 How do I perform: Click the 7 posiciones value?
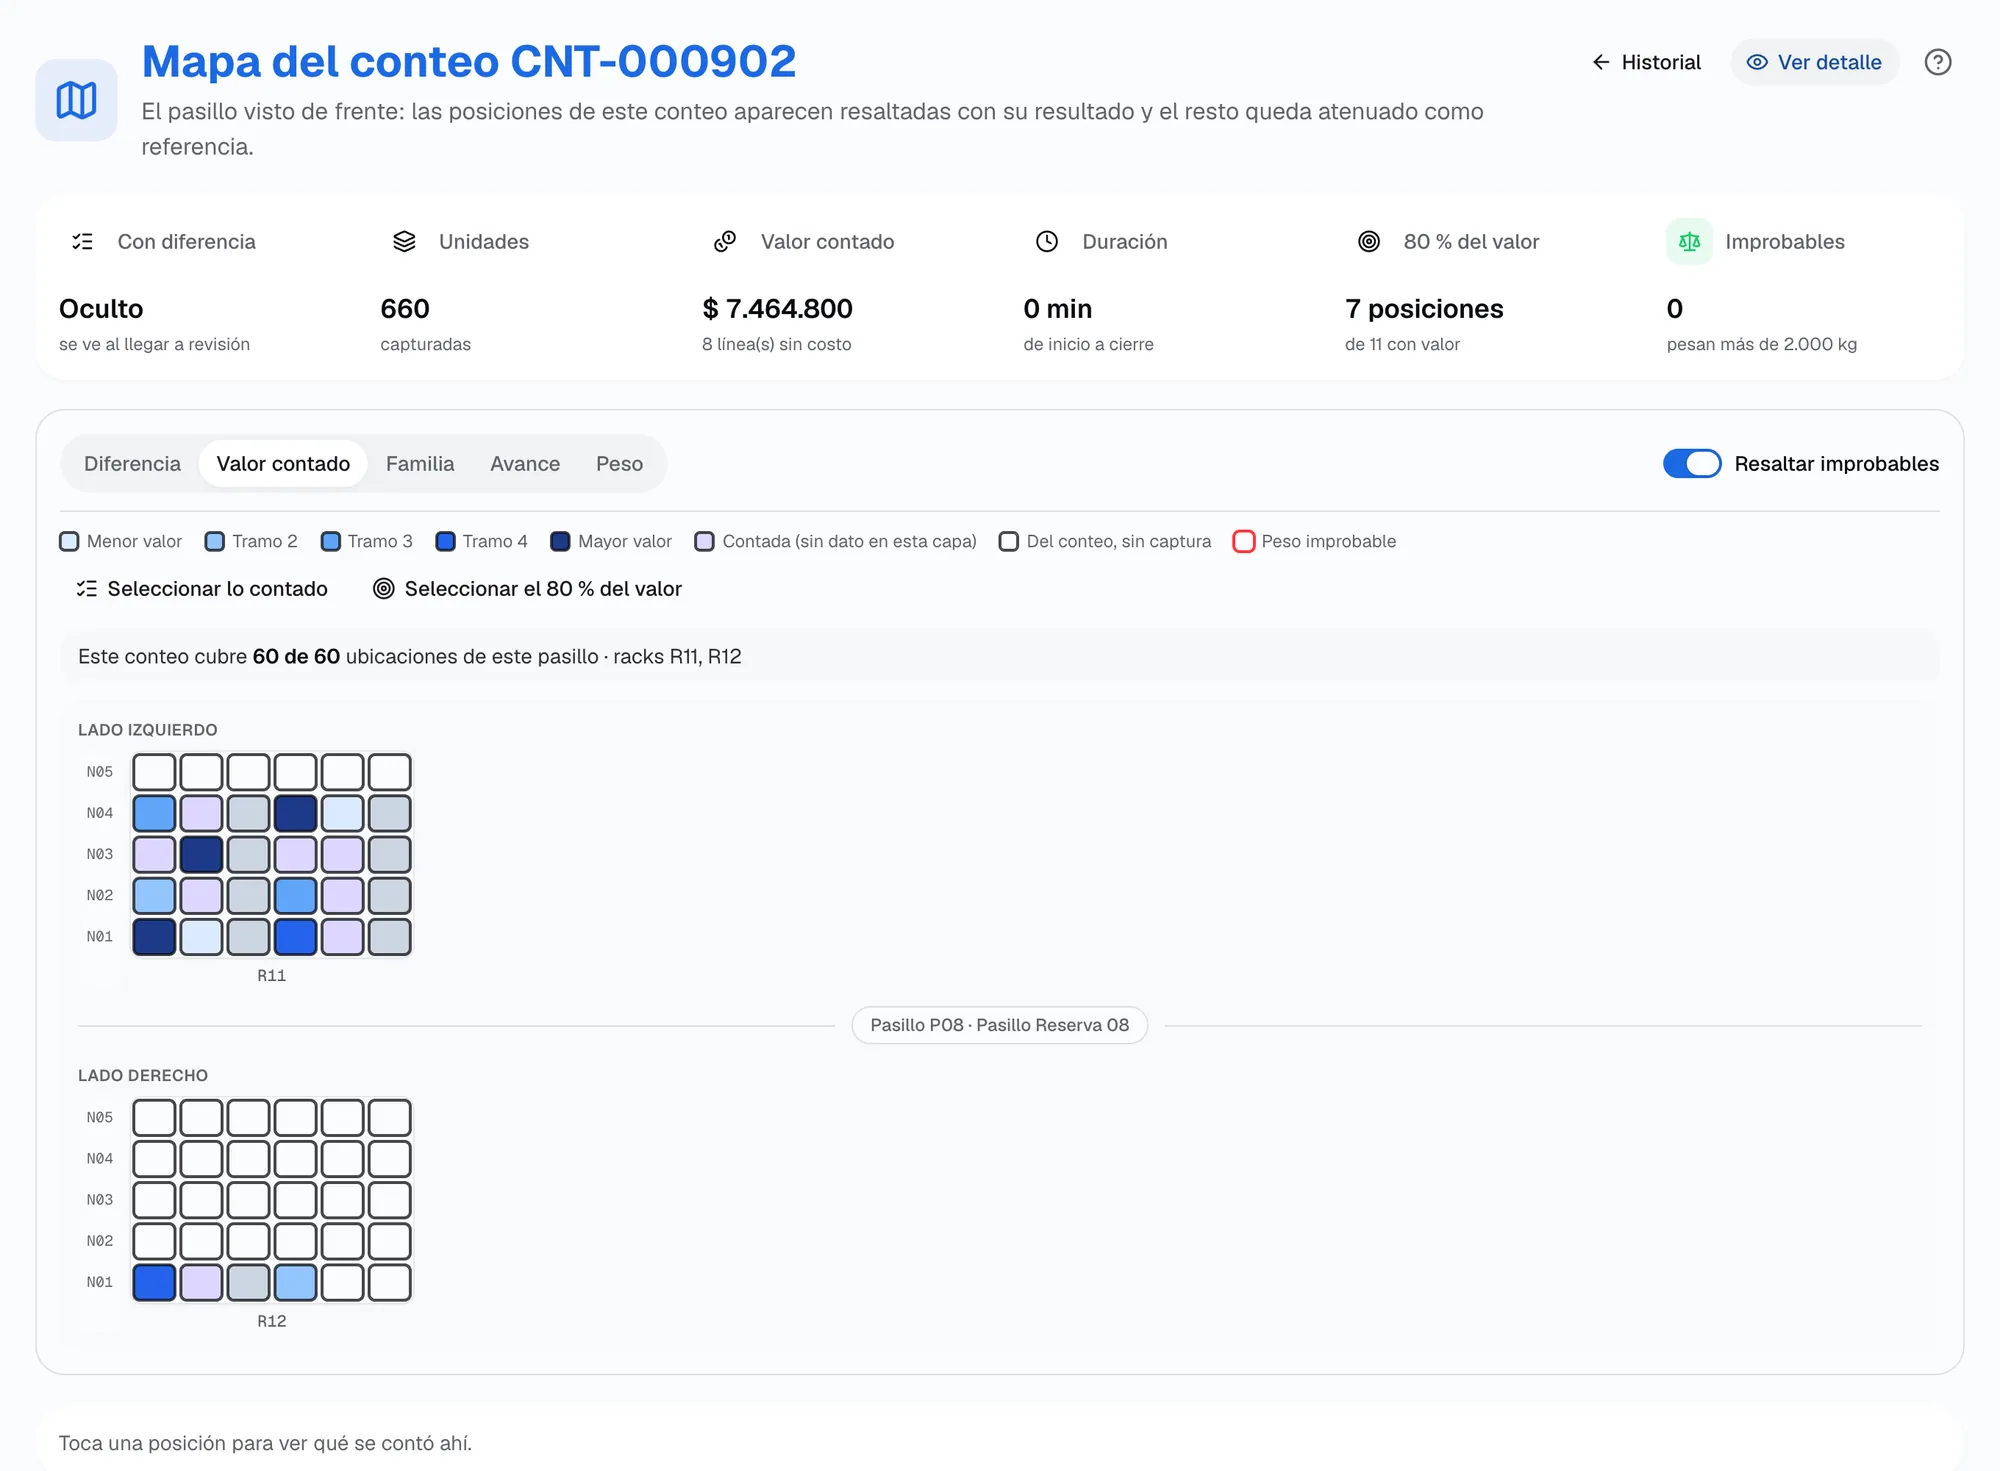click(1424, 308)
